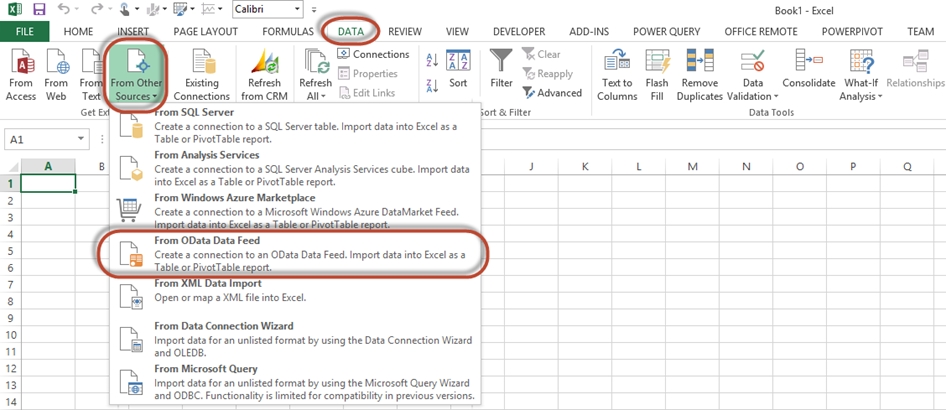
Task: Click the Text to Columns icon
Action: click(x=617, y=74)
